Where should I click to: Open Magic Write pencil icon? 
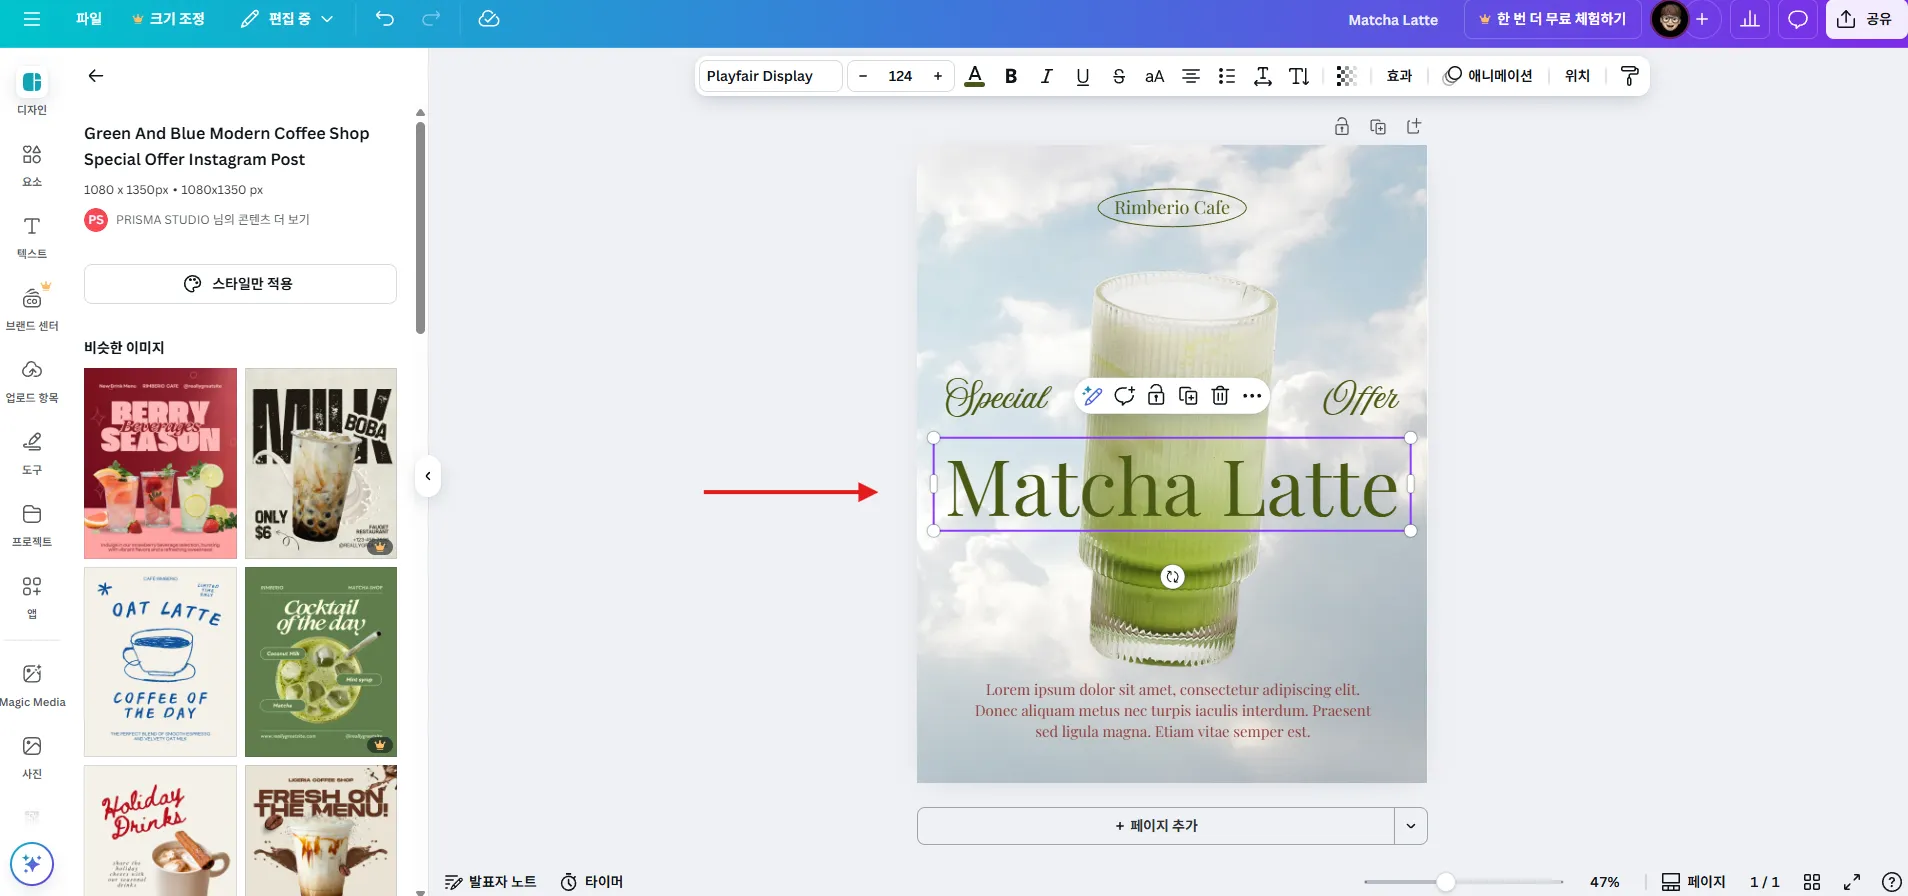click(1092, 396)
